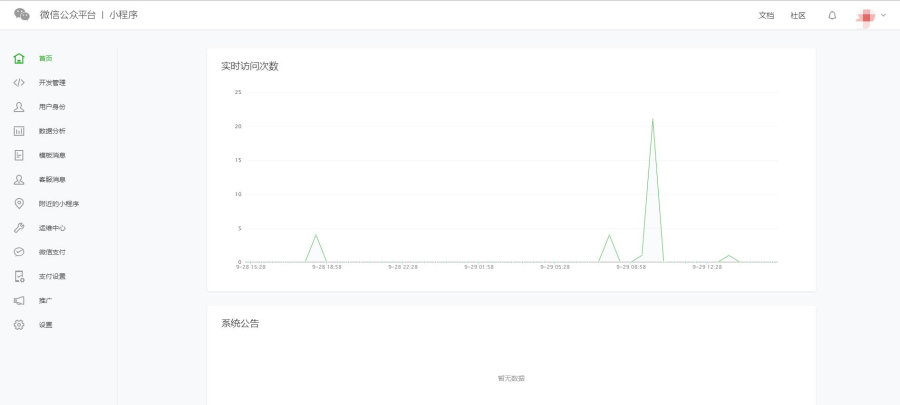The height and width of the screenshot is (405, 900).
Task: Open 开发管理 via its code icon
Action: tap(19, 82)
